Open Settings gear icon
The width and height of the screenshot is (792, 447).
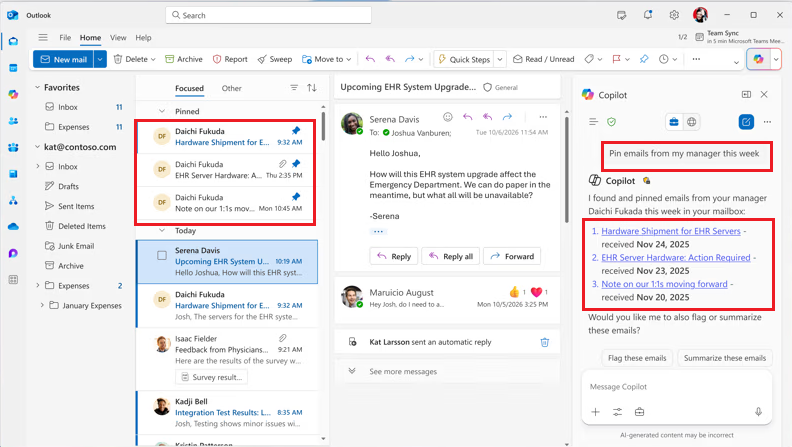coord(674,15)
